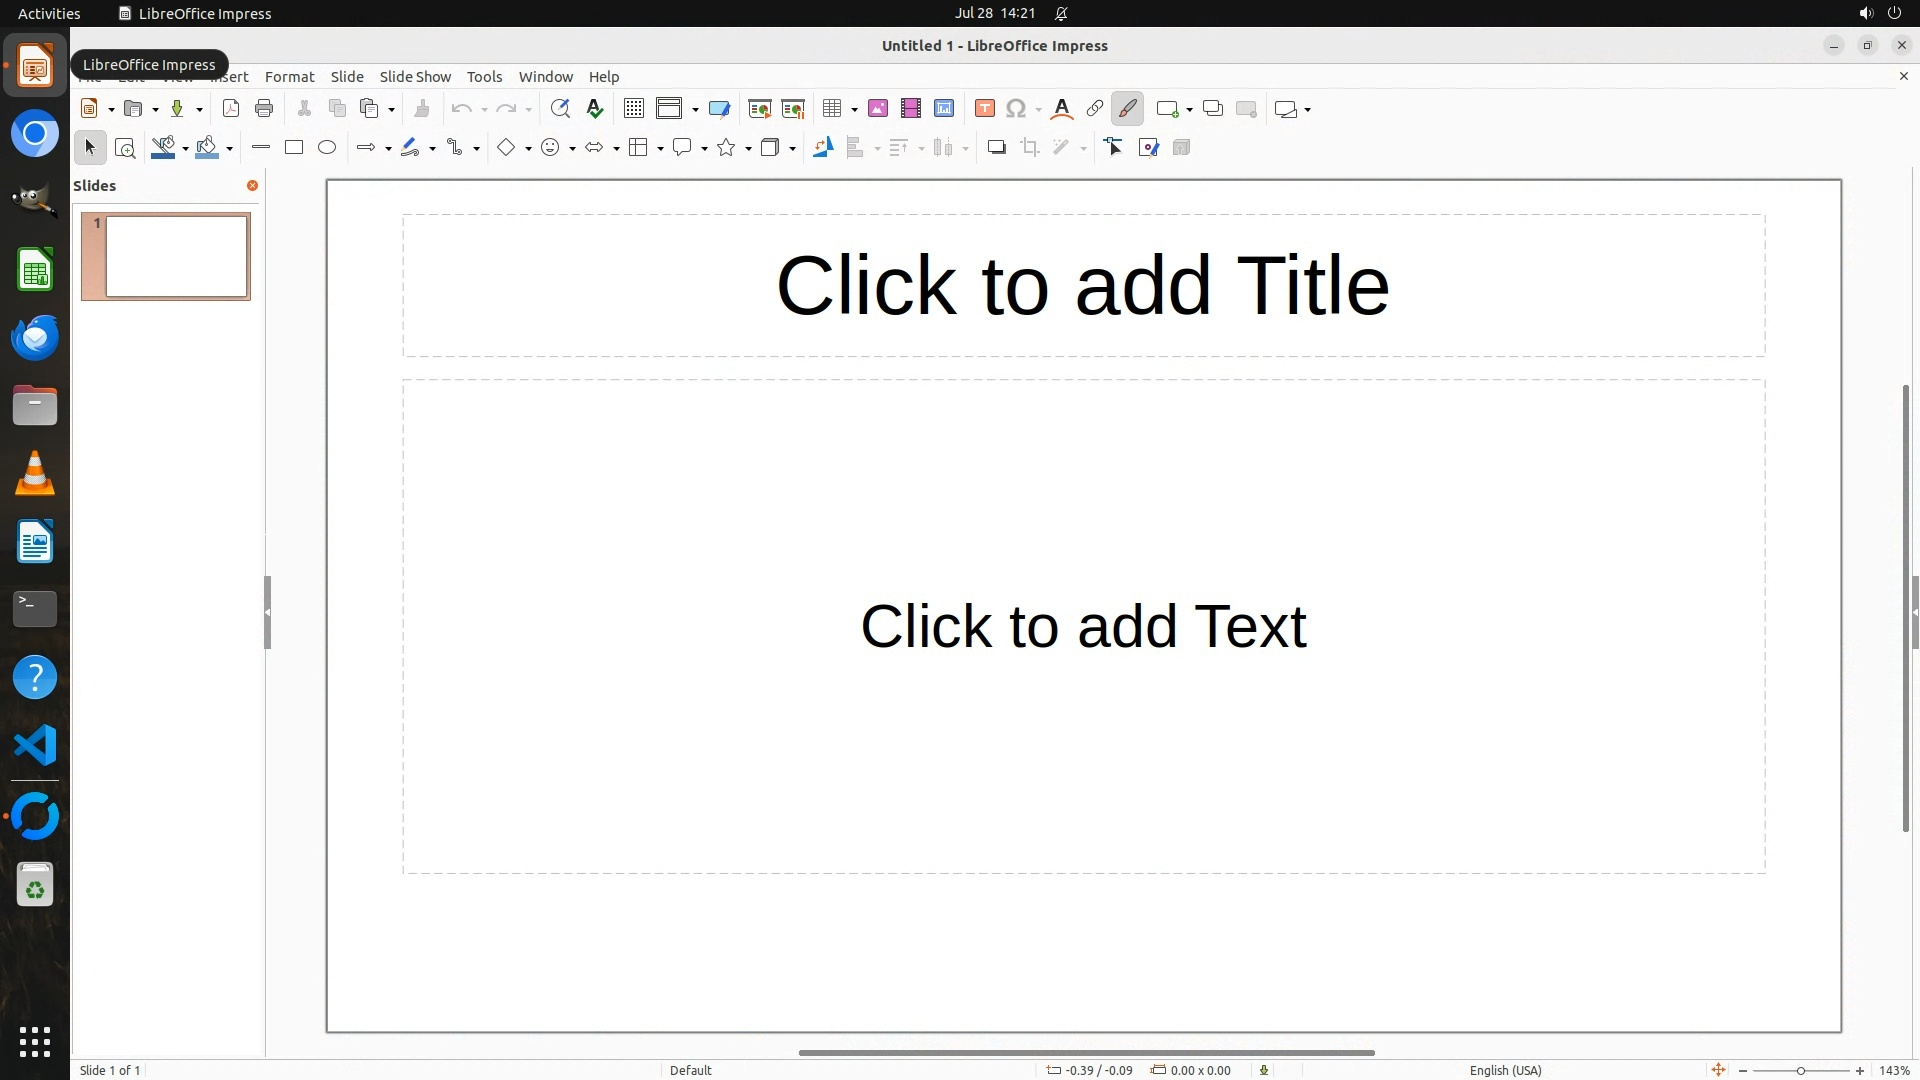
Task: Open the Slide Show menu
Action: [415, 77]
